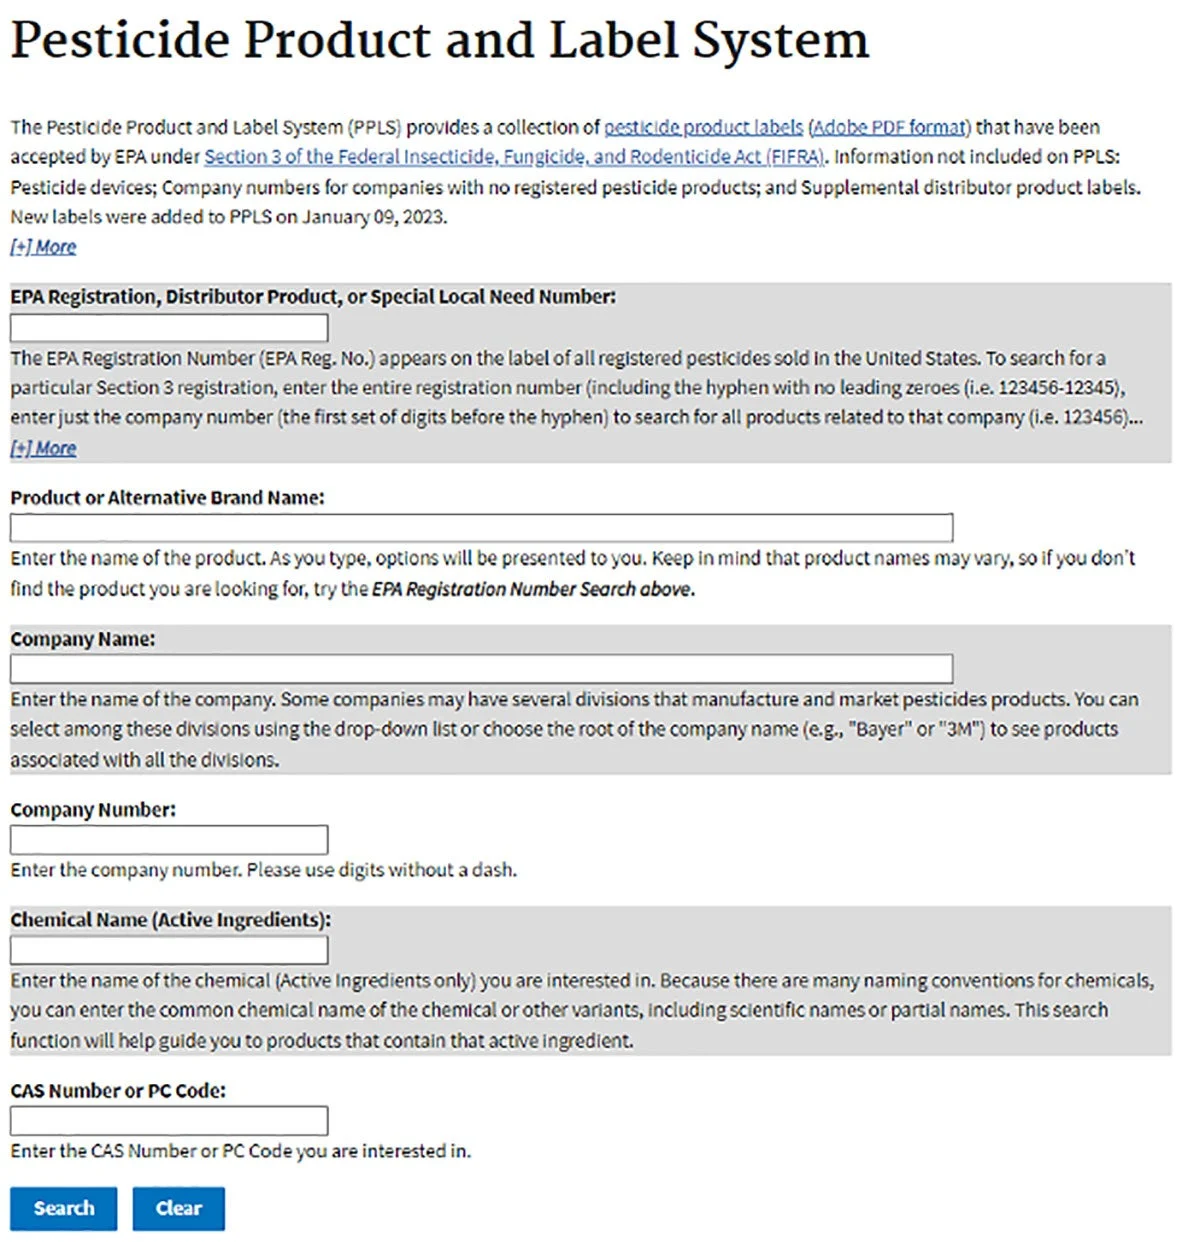Viewport: 1200px width, 1242px height.
Task: Focus the Product or Alternative Brand Name field
Action: (481, 528)
